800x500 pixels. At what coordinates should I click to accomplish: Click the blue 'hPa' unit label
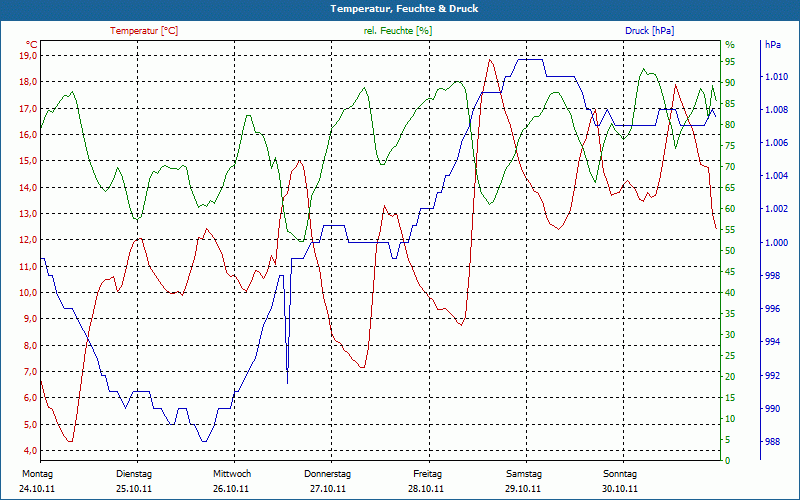point(773,44)
